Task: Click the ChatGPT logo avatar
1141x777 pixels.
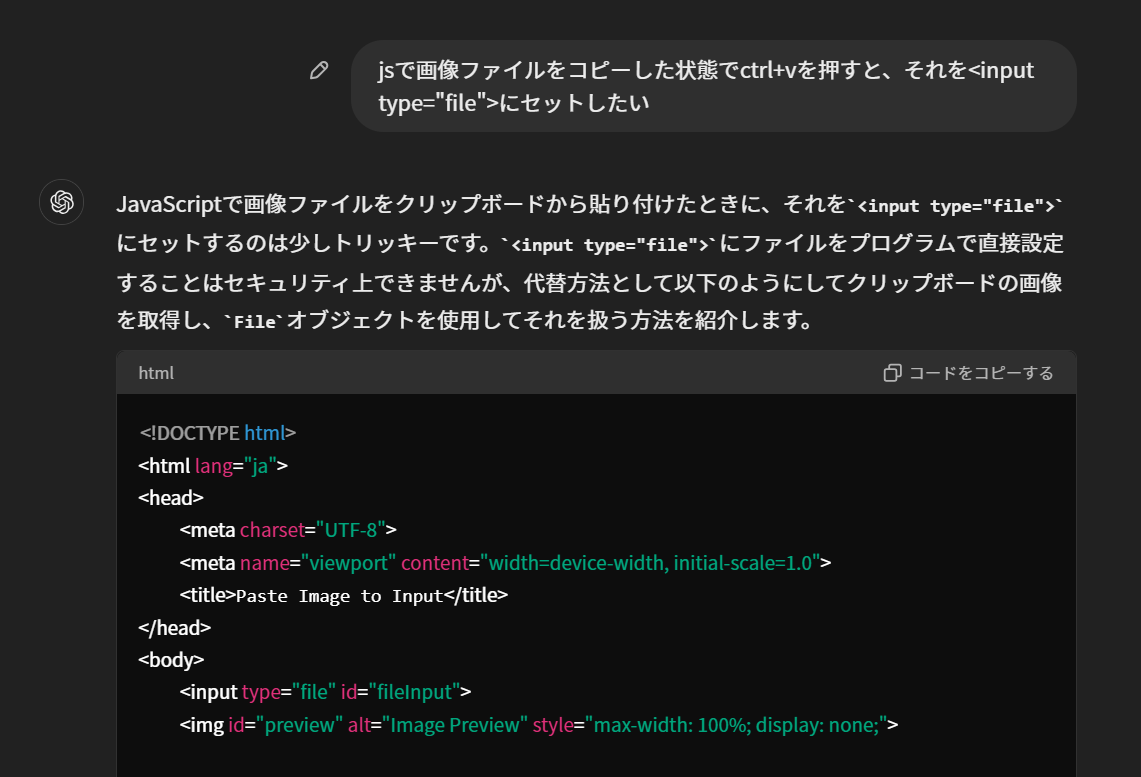Action: [x=62, y=203]
